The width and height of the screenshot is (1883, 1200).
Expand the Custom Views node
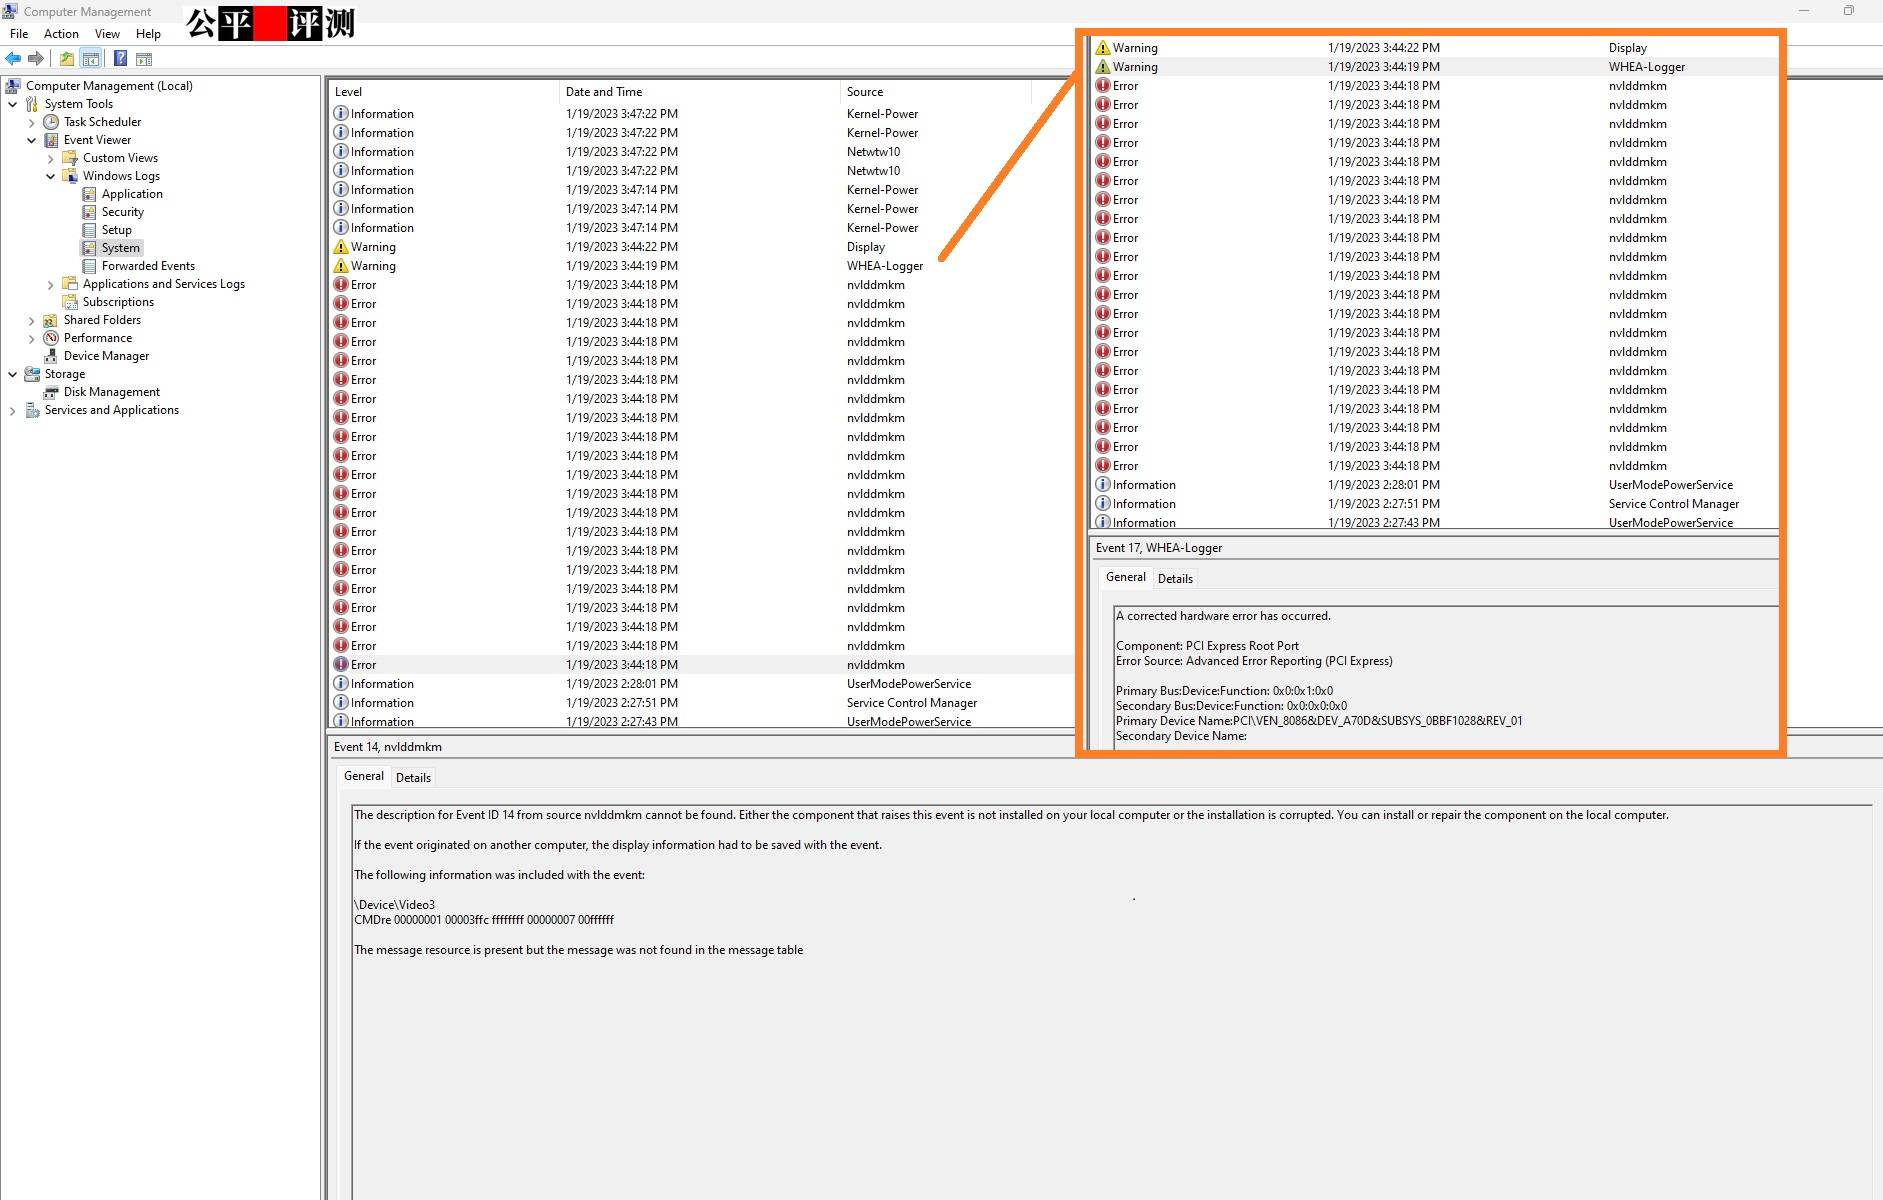tap(51, 158)
